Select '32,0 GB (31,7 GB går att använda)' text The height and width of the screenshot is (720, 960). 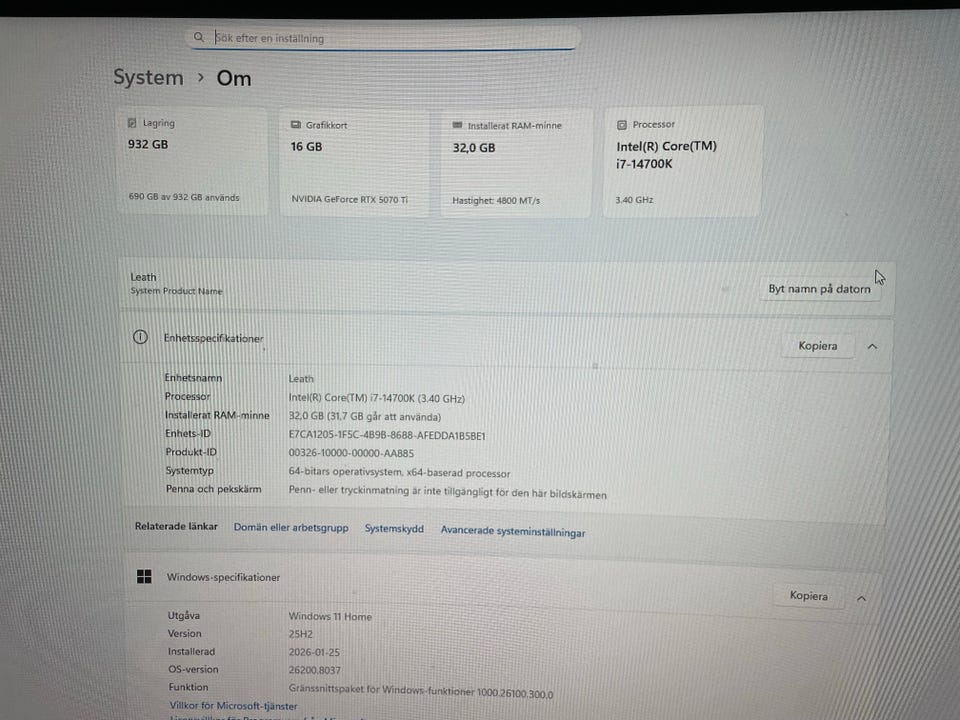tap(365, 416)
